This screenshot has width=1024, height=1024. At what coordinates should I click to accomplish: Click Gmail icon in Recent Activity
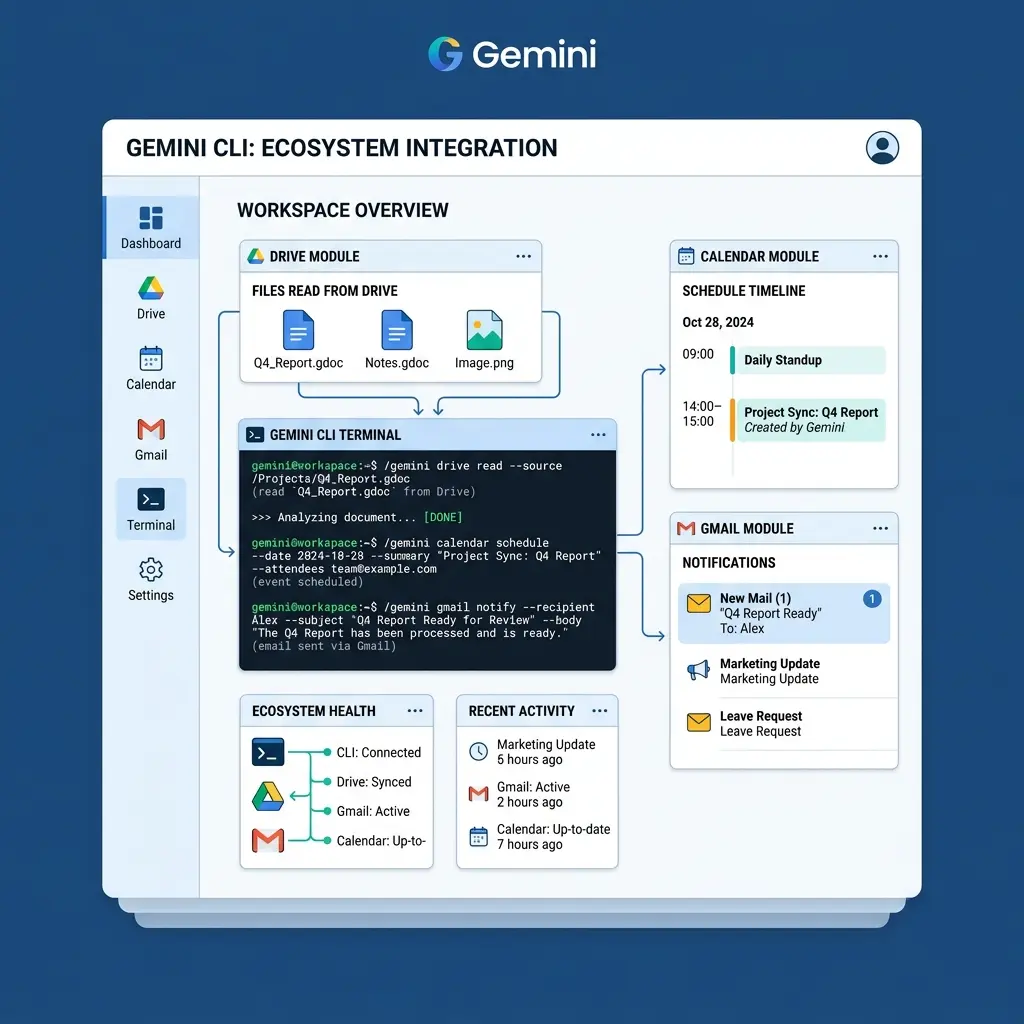point(479,793)
